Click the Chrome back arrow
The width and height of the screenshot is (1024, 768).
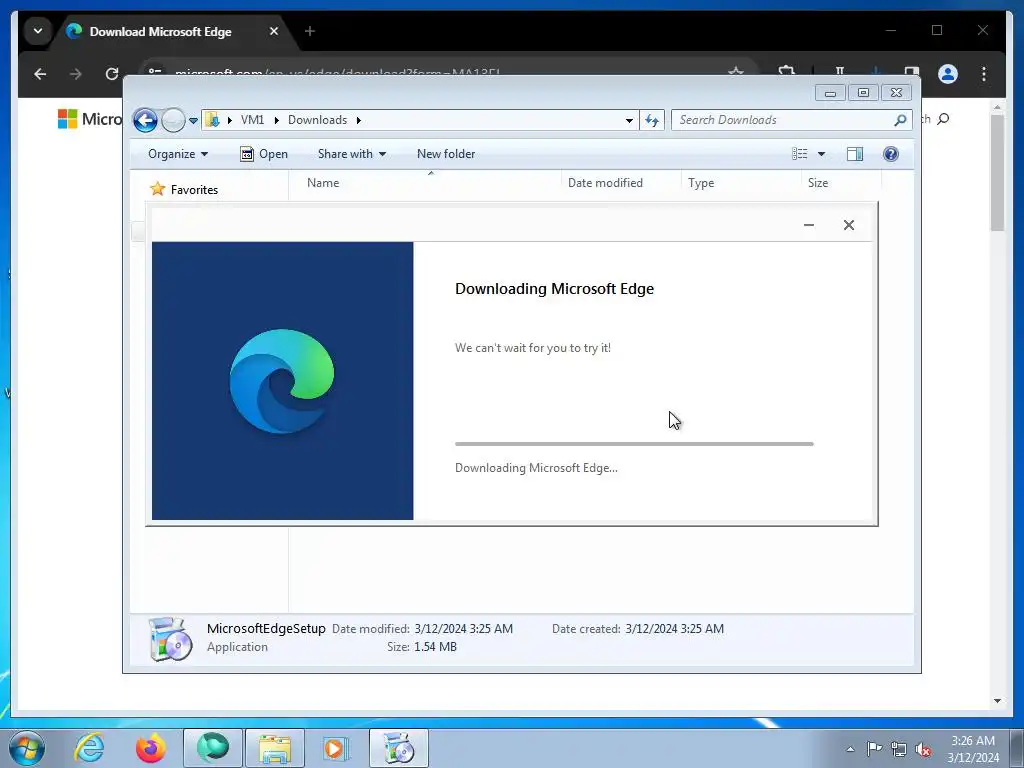pyautogui.click(x=40, y=74)
